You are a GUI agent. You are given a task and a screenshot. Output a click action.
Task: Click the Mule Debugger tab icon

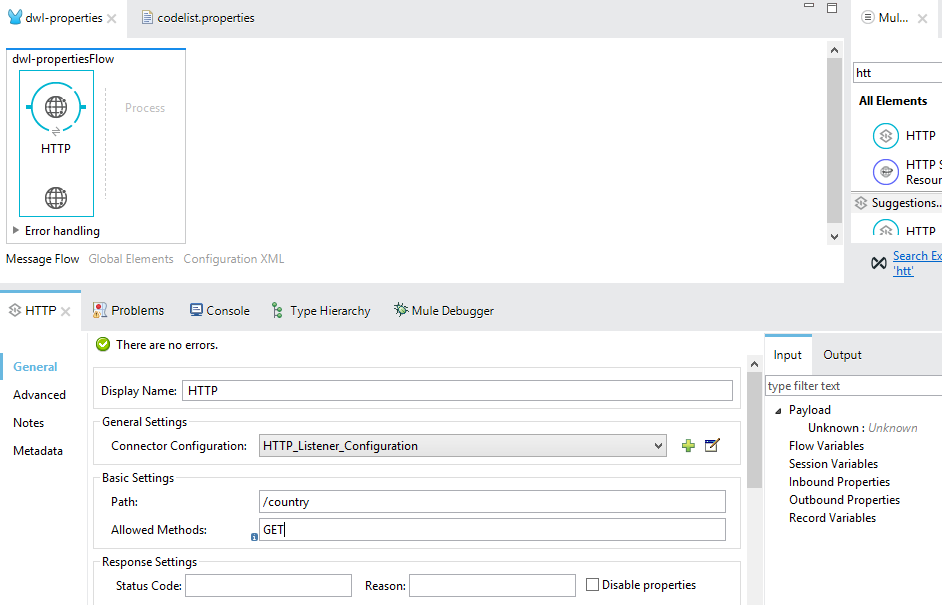[x=400, y=311]
